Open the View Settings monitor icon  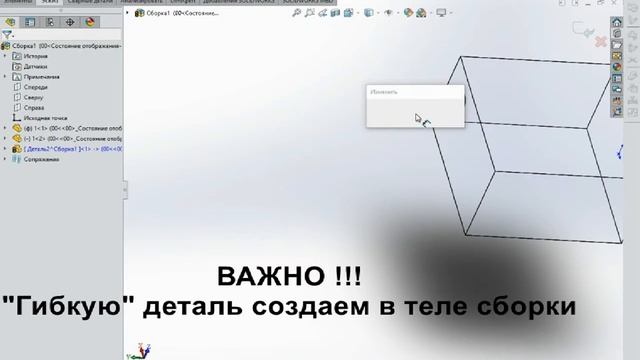[441, 13]
